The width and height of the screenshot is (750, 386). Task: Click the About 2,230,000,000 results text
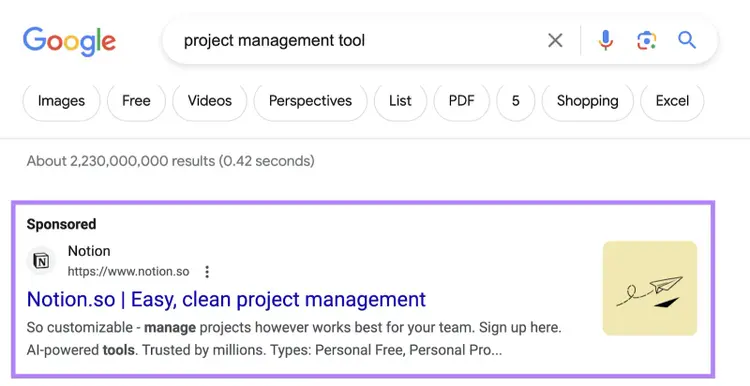(x=170, y=161)
